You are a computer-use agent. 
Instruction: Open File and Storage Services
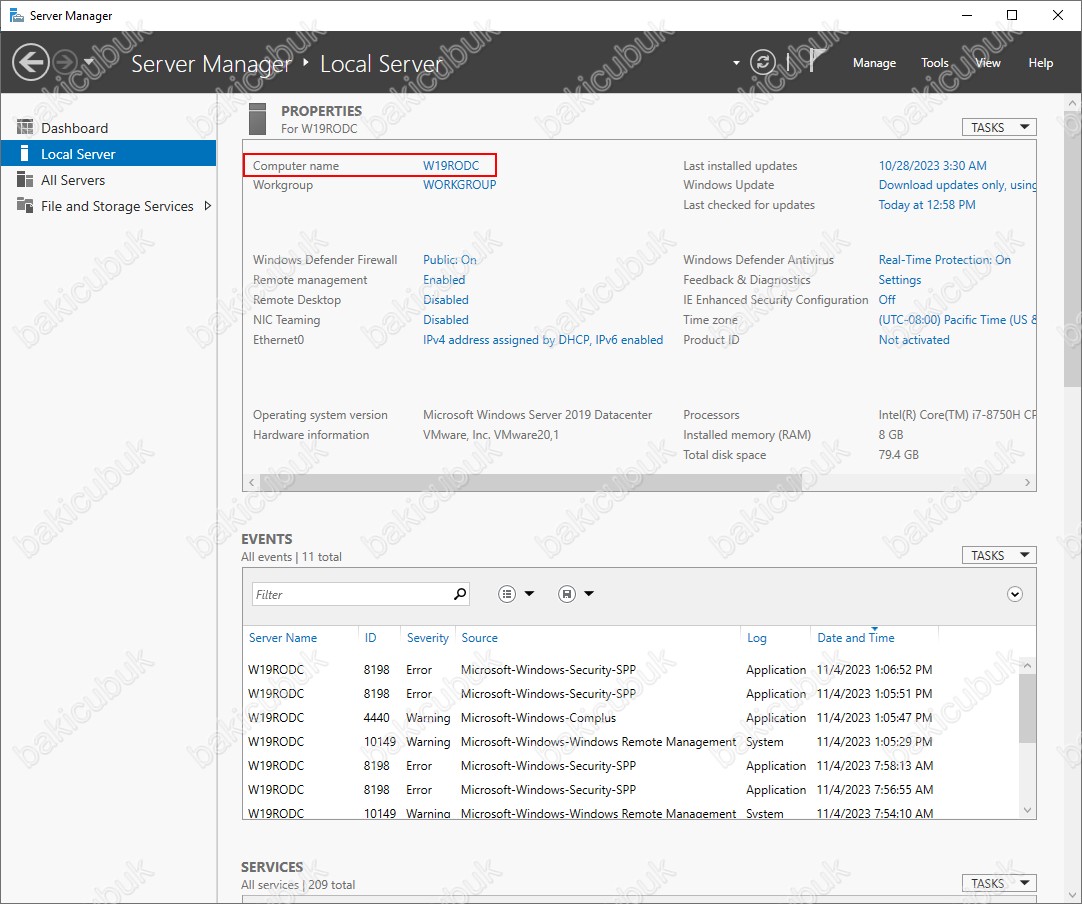tap(108, 206)
